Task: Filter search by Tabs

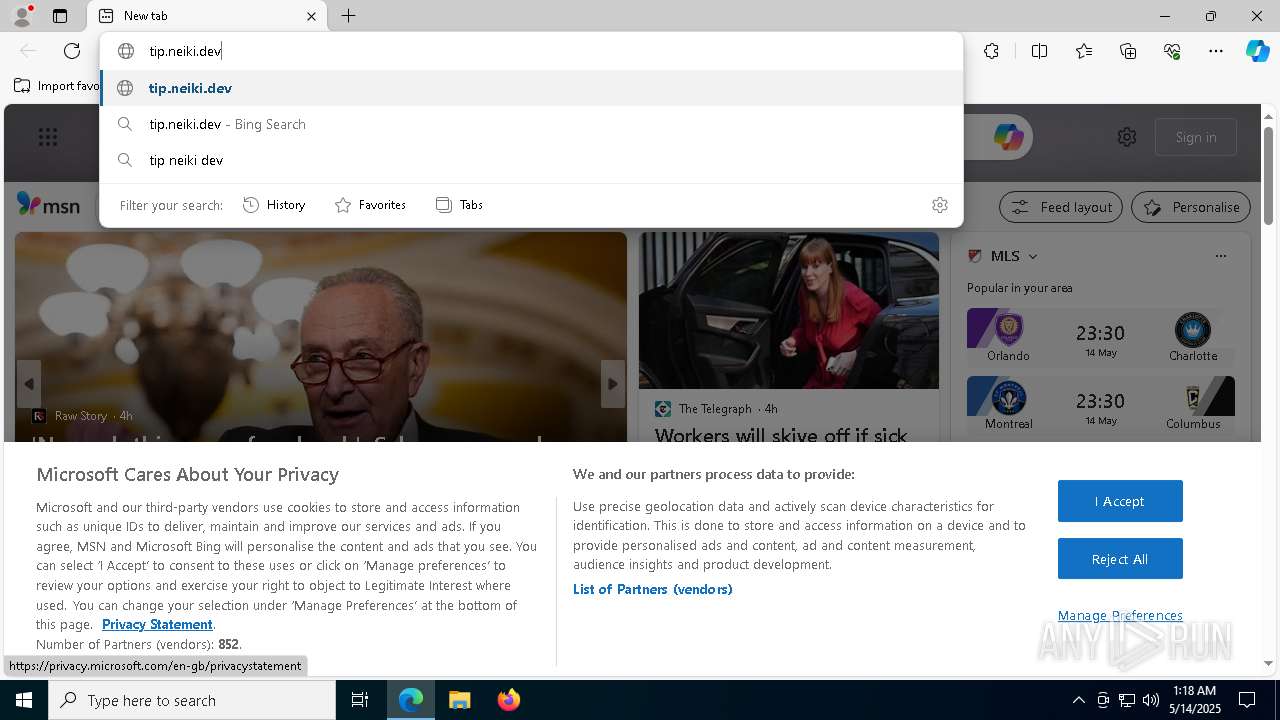Action: tap(459, 205)
